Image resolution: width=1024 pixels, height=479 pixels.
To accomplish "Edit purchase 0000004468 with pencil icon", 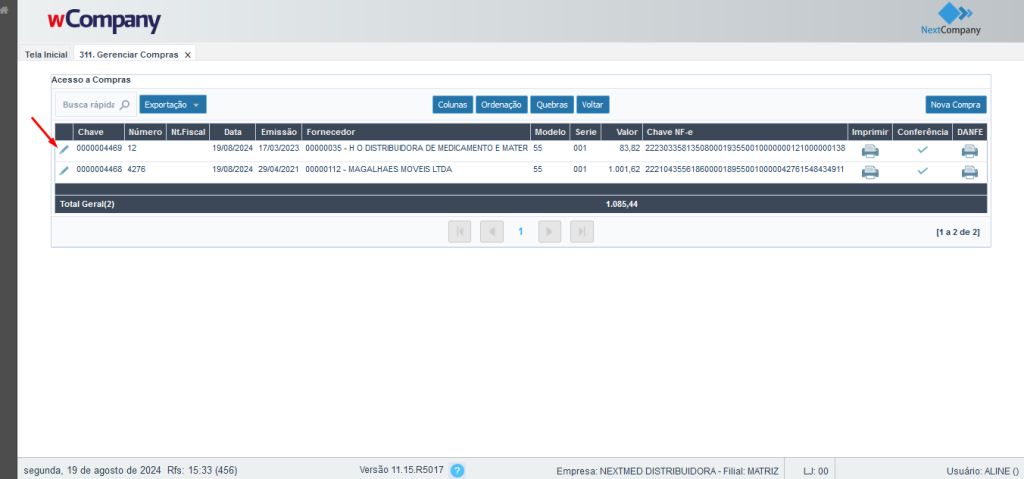I will click(64, 171).
